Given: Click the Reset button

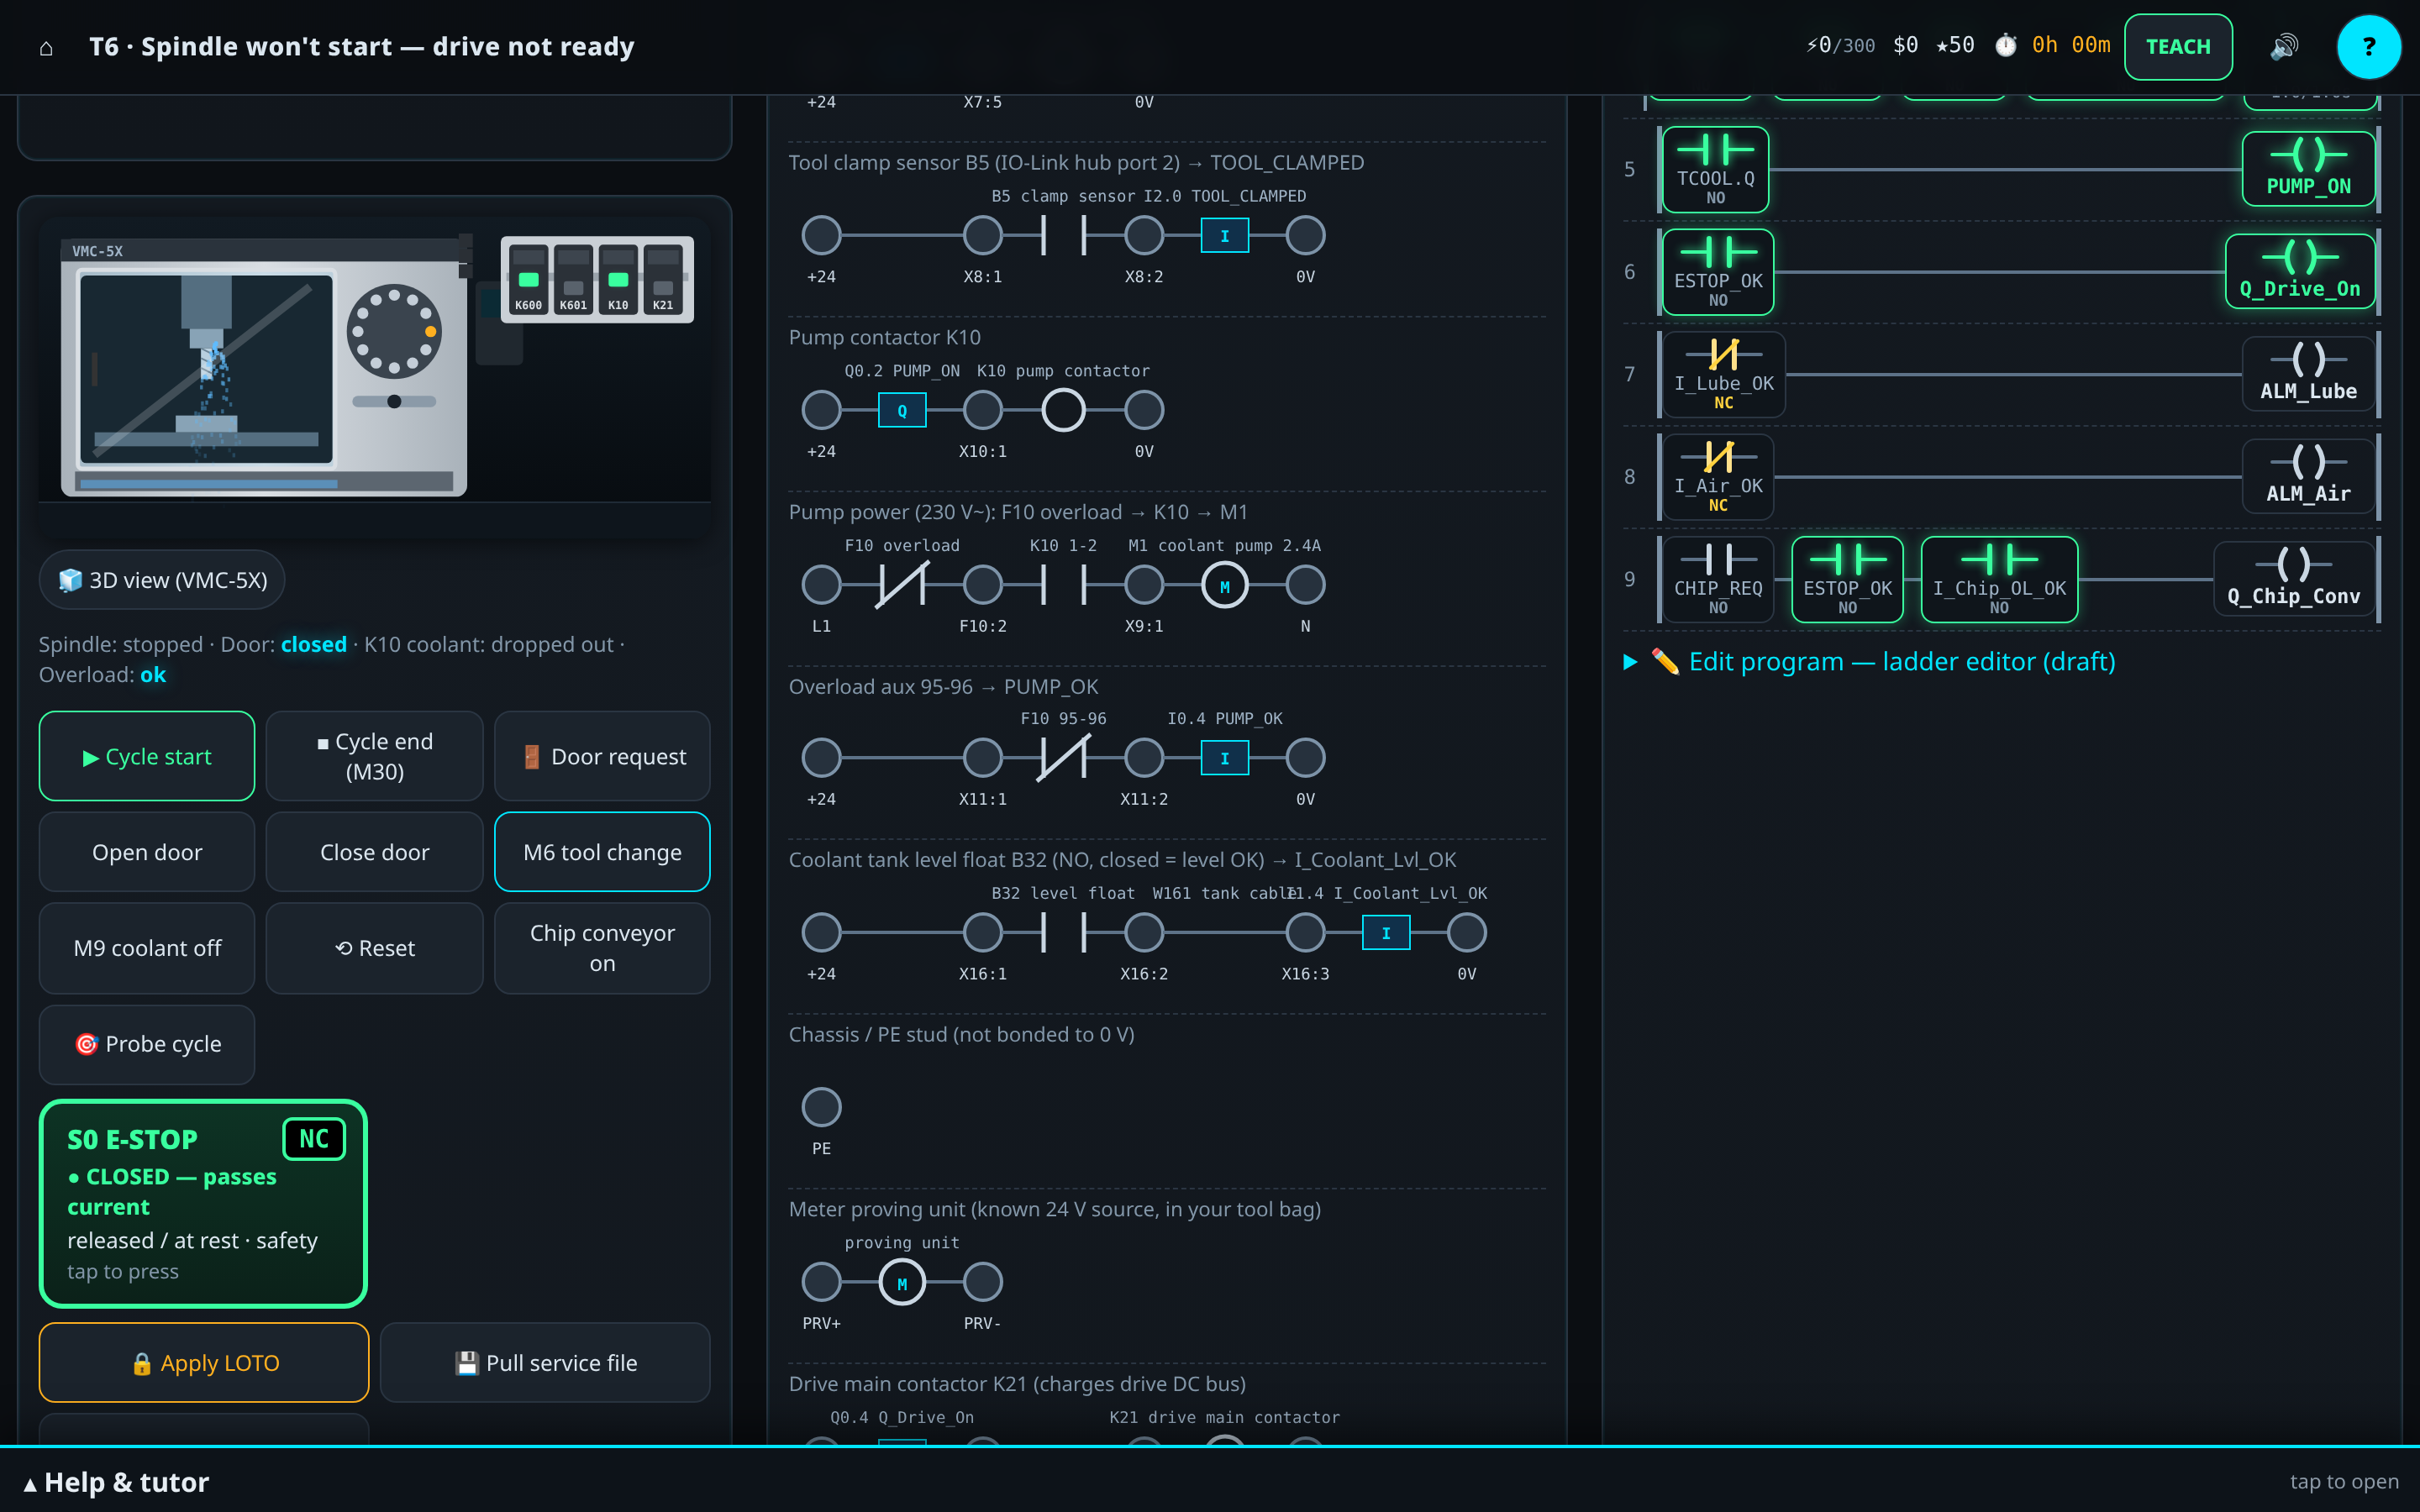Looking at the screenshot, I should pos(374,948).
